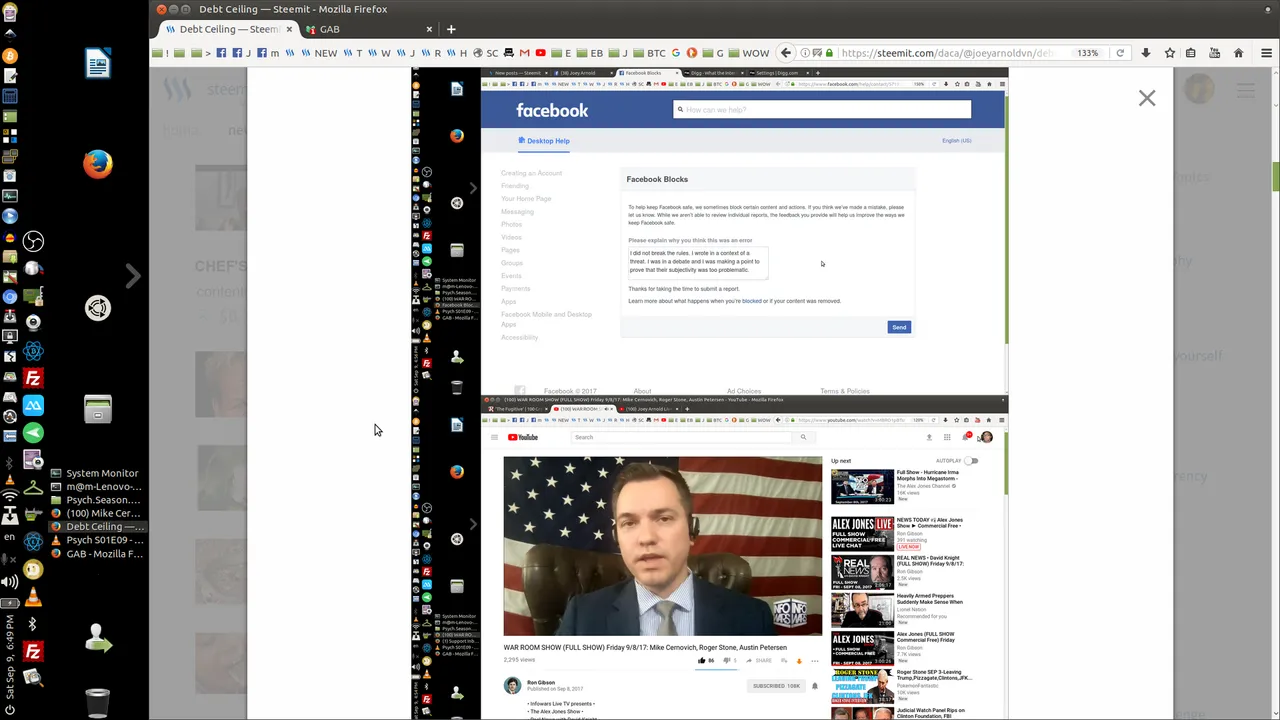Open the Google bookmark icon
This screenshot has width=1280, height=720.
point(675,53)
